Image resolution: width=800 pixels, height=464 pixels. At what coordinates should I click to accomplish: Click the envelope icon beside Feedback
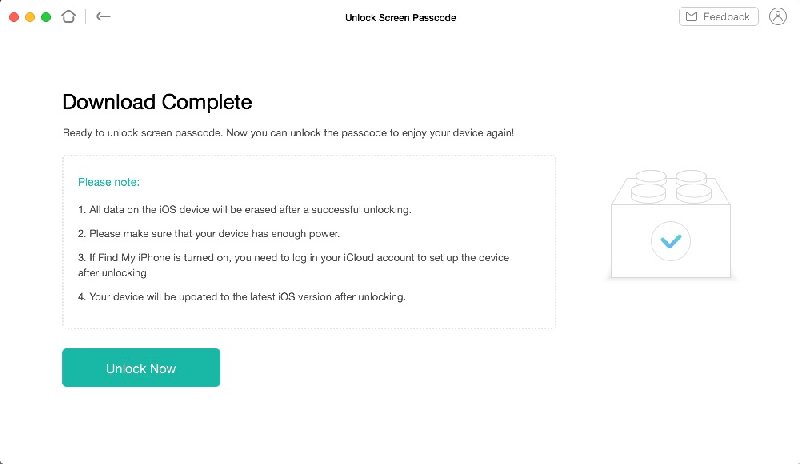pyautogui.click(x=691, y=17)
